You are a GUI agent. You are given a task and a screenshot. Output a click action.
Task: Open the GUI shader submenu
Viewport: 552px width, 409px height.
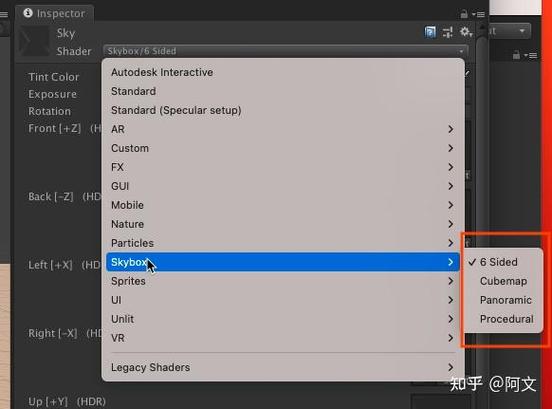[x=283, y=186]
